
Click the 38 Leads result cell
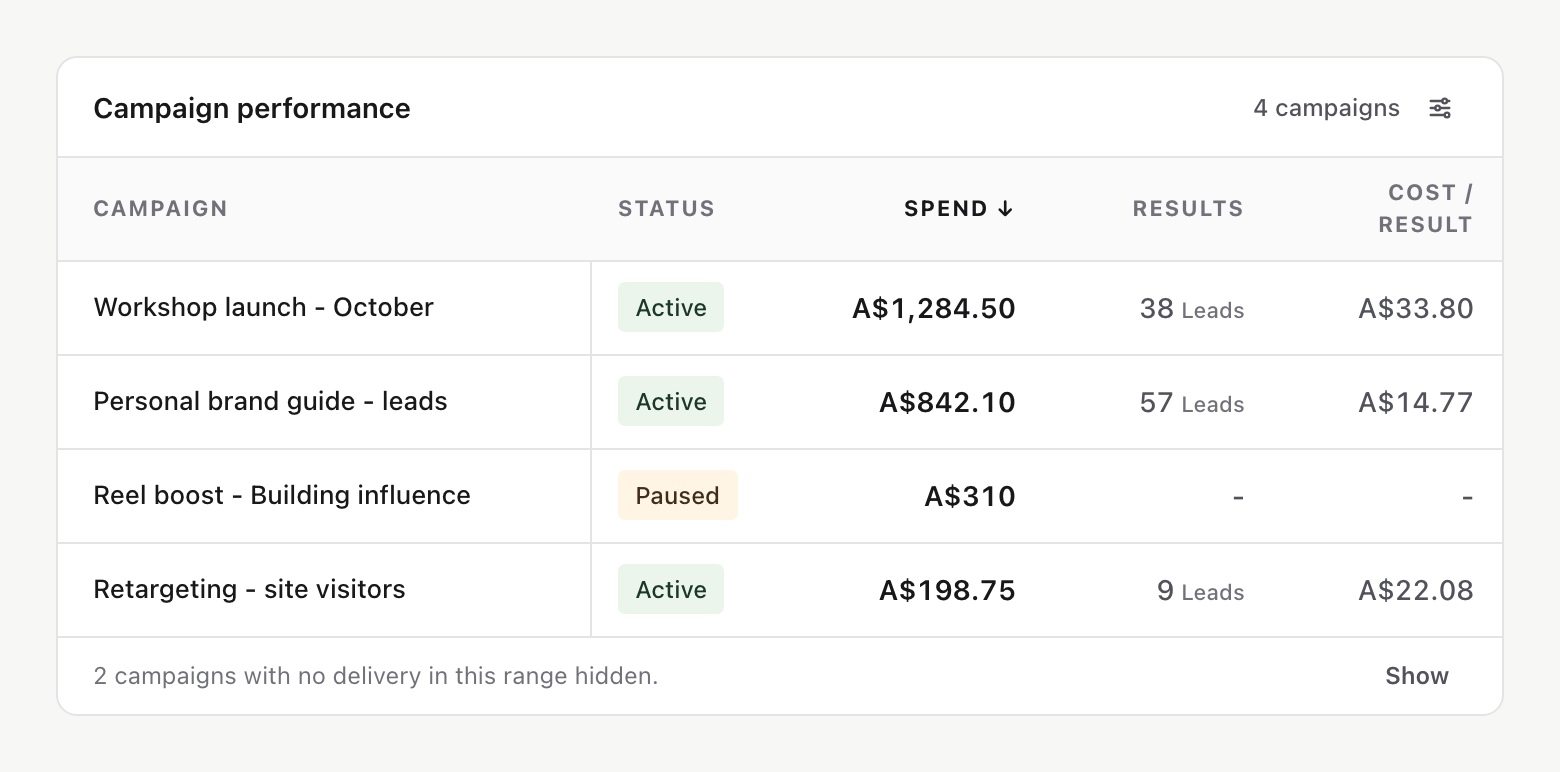[x=1192, y=308]
